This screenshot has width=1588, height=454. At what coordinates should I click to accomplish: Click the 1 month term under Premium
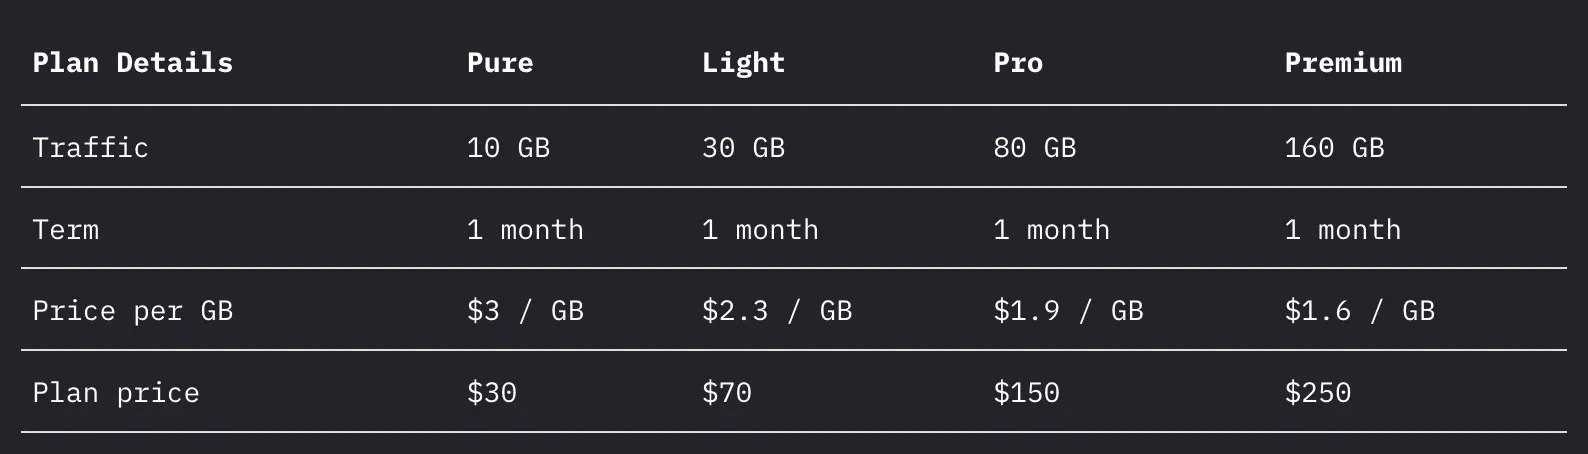pos(1342,230)
